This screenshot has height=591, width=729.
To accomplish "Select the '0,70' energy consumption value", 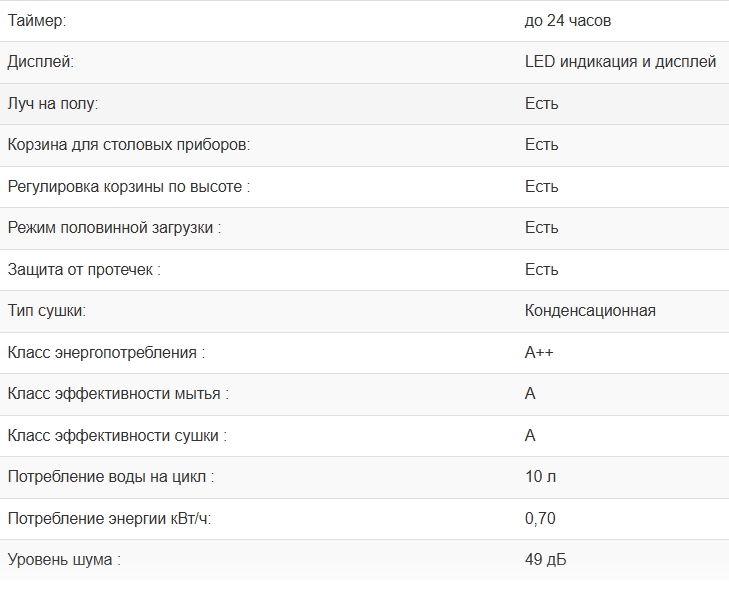I will click(540, 519).
